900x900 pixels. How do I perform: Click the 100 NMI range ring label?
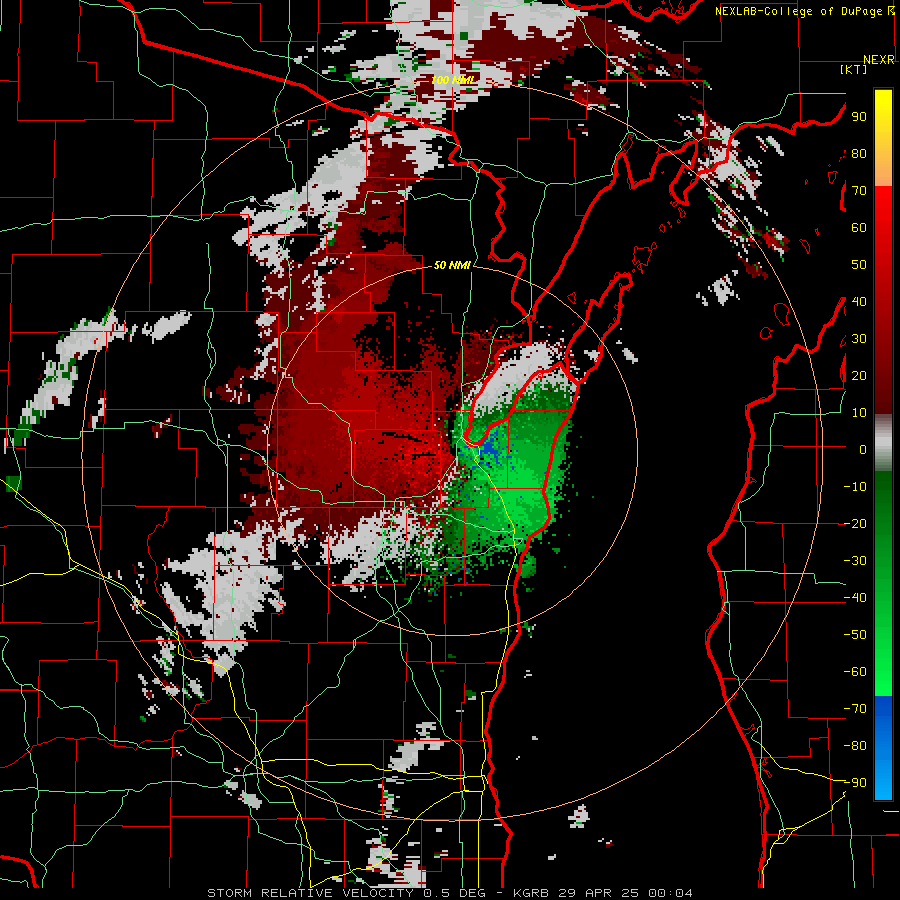tap(453, 80)
